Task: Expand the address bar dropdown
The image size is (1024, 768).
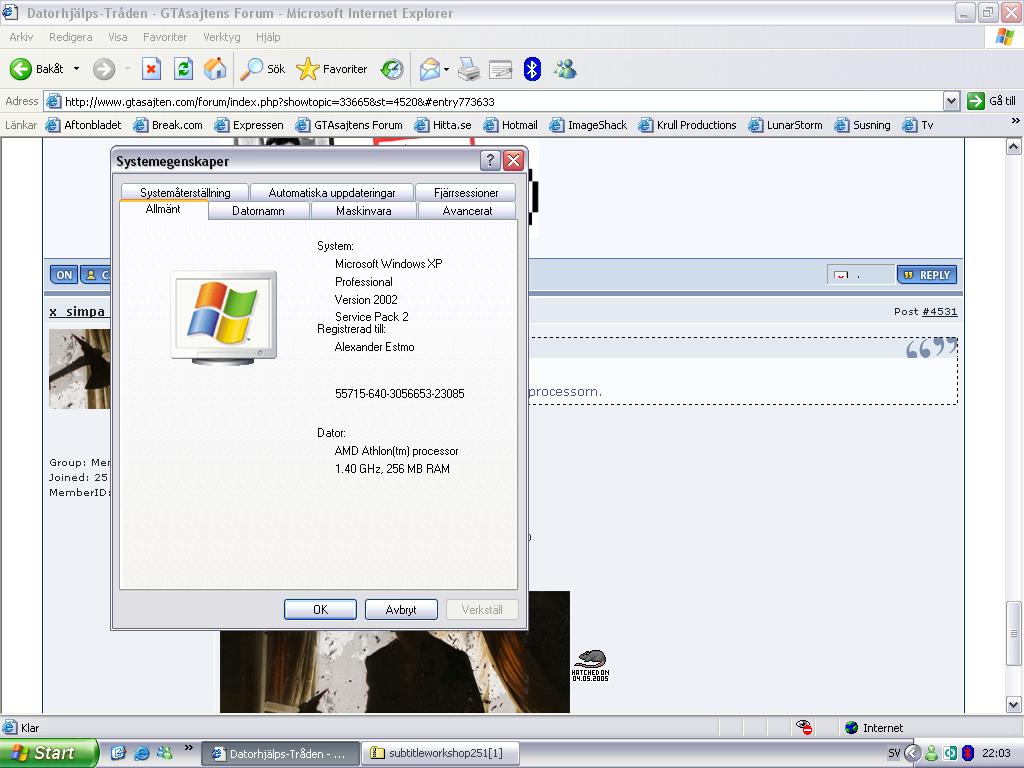Action: [x=952, y=101]
